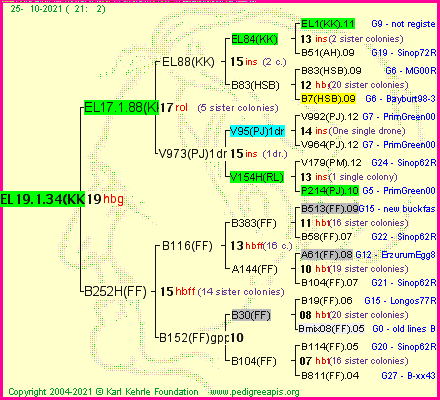440x400 pixels.
Task: Click the G0 - old lines B label
Action: tap(404, 329)
